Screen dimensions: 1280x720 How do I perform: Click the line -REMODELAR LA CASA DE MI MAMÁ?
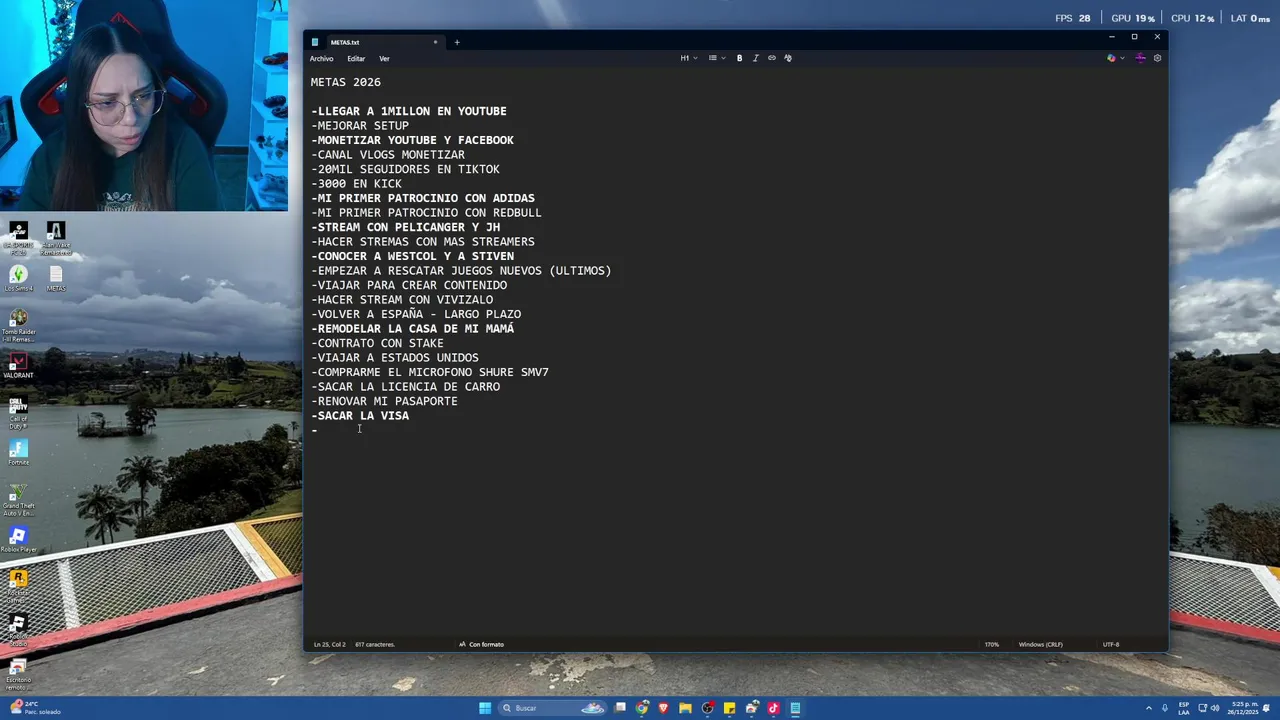pos(412,328)
